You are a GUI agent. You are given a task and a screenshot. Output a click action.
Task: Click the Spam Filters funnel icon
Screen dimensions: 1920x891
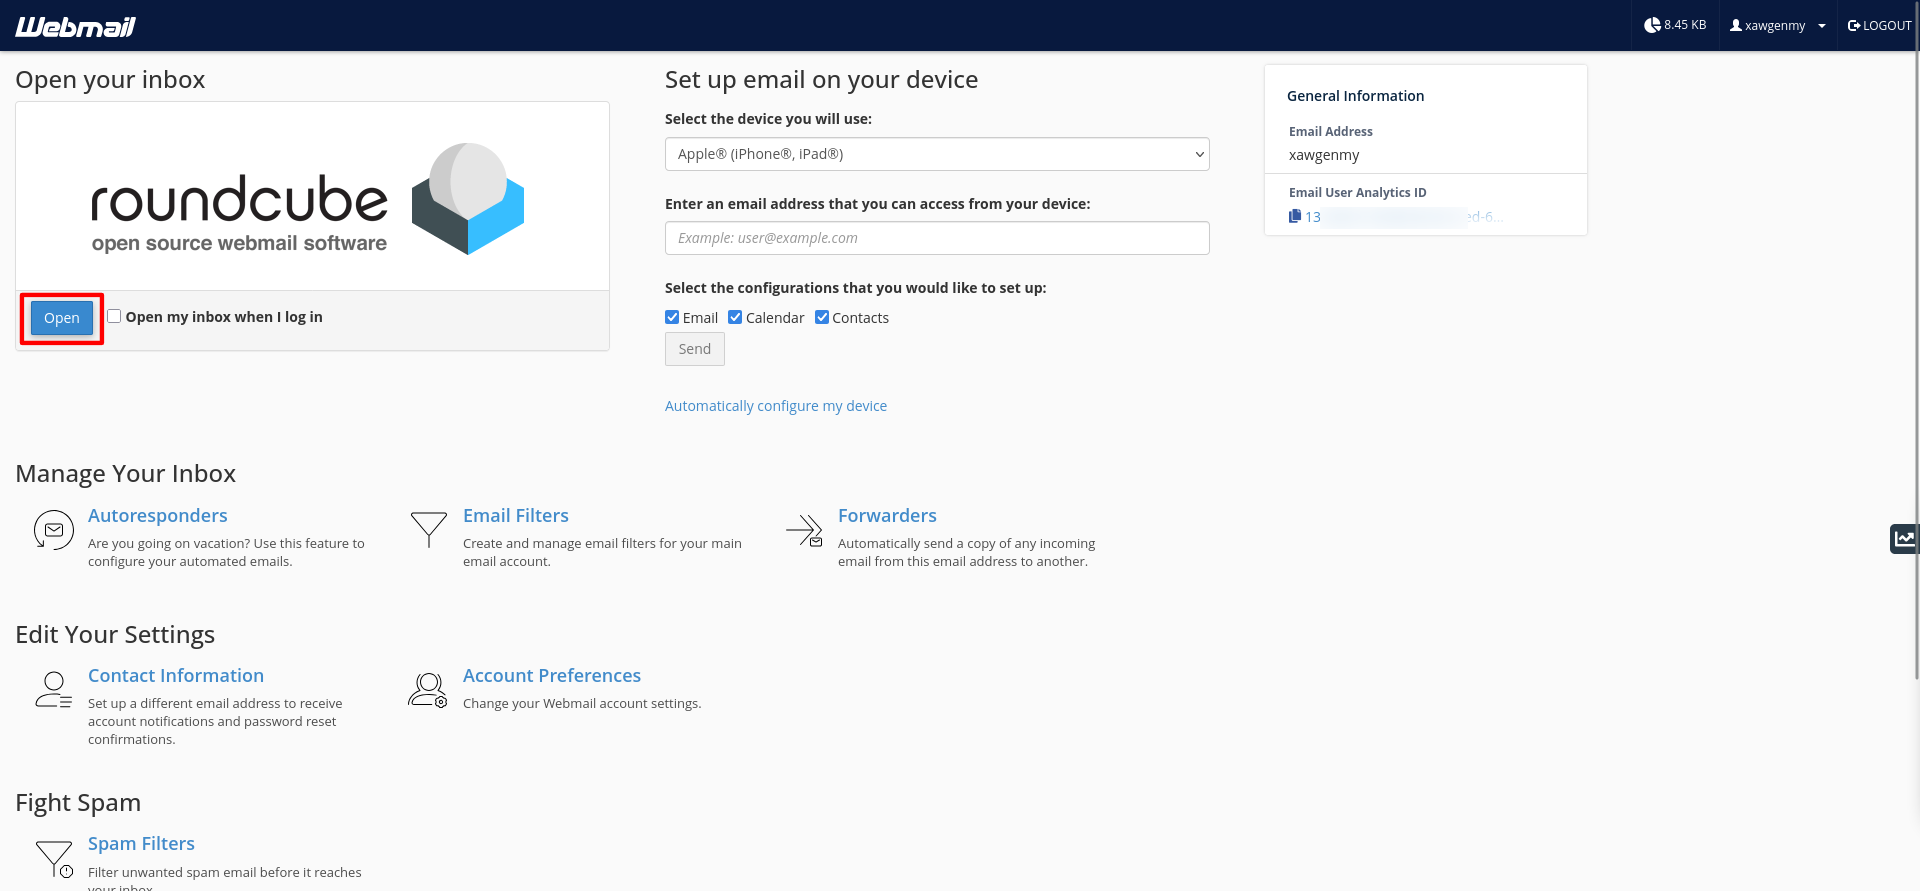point(55,859)
